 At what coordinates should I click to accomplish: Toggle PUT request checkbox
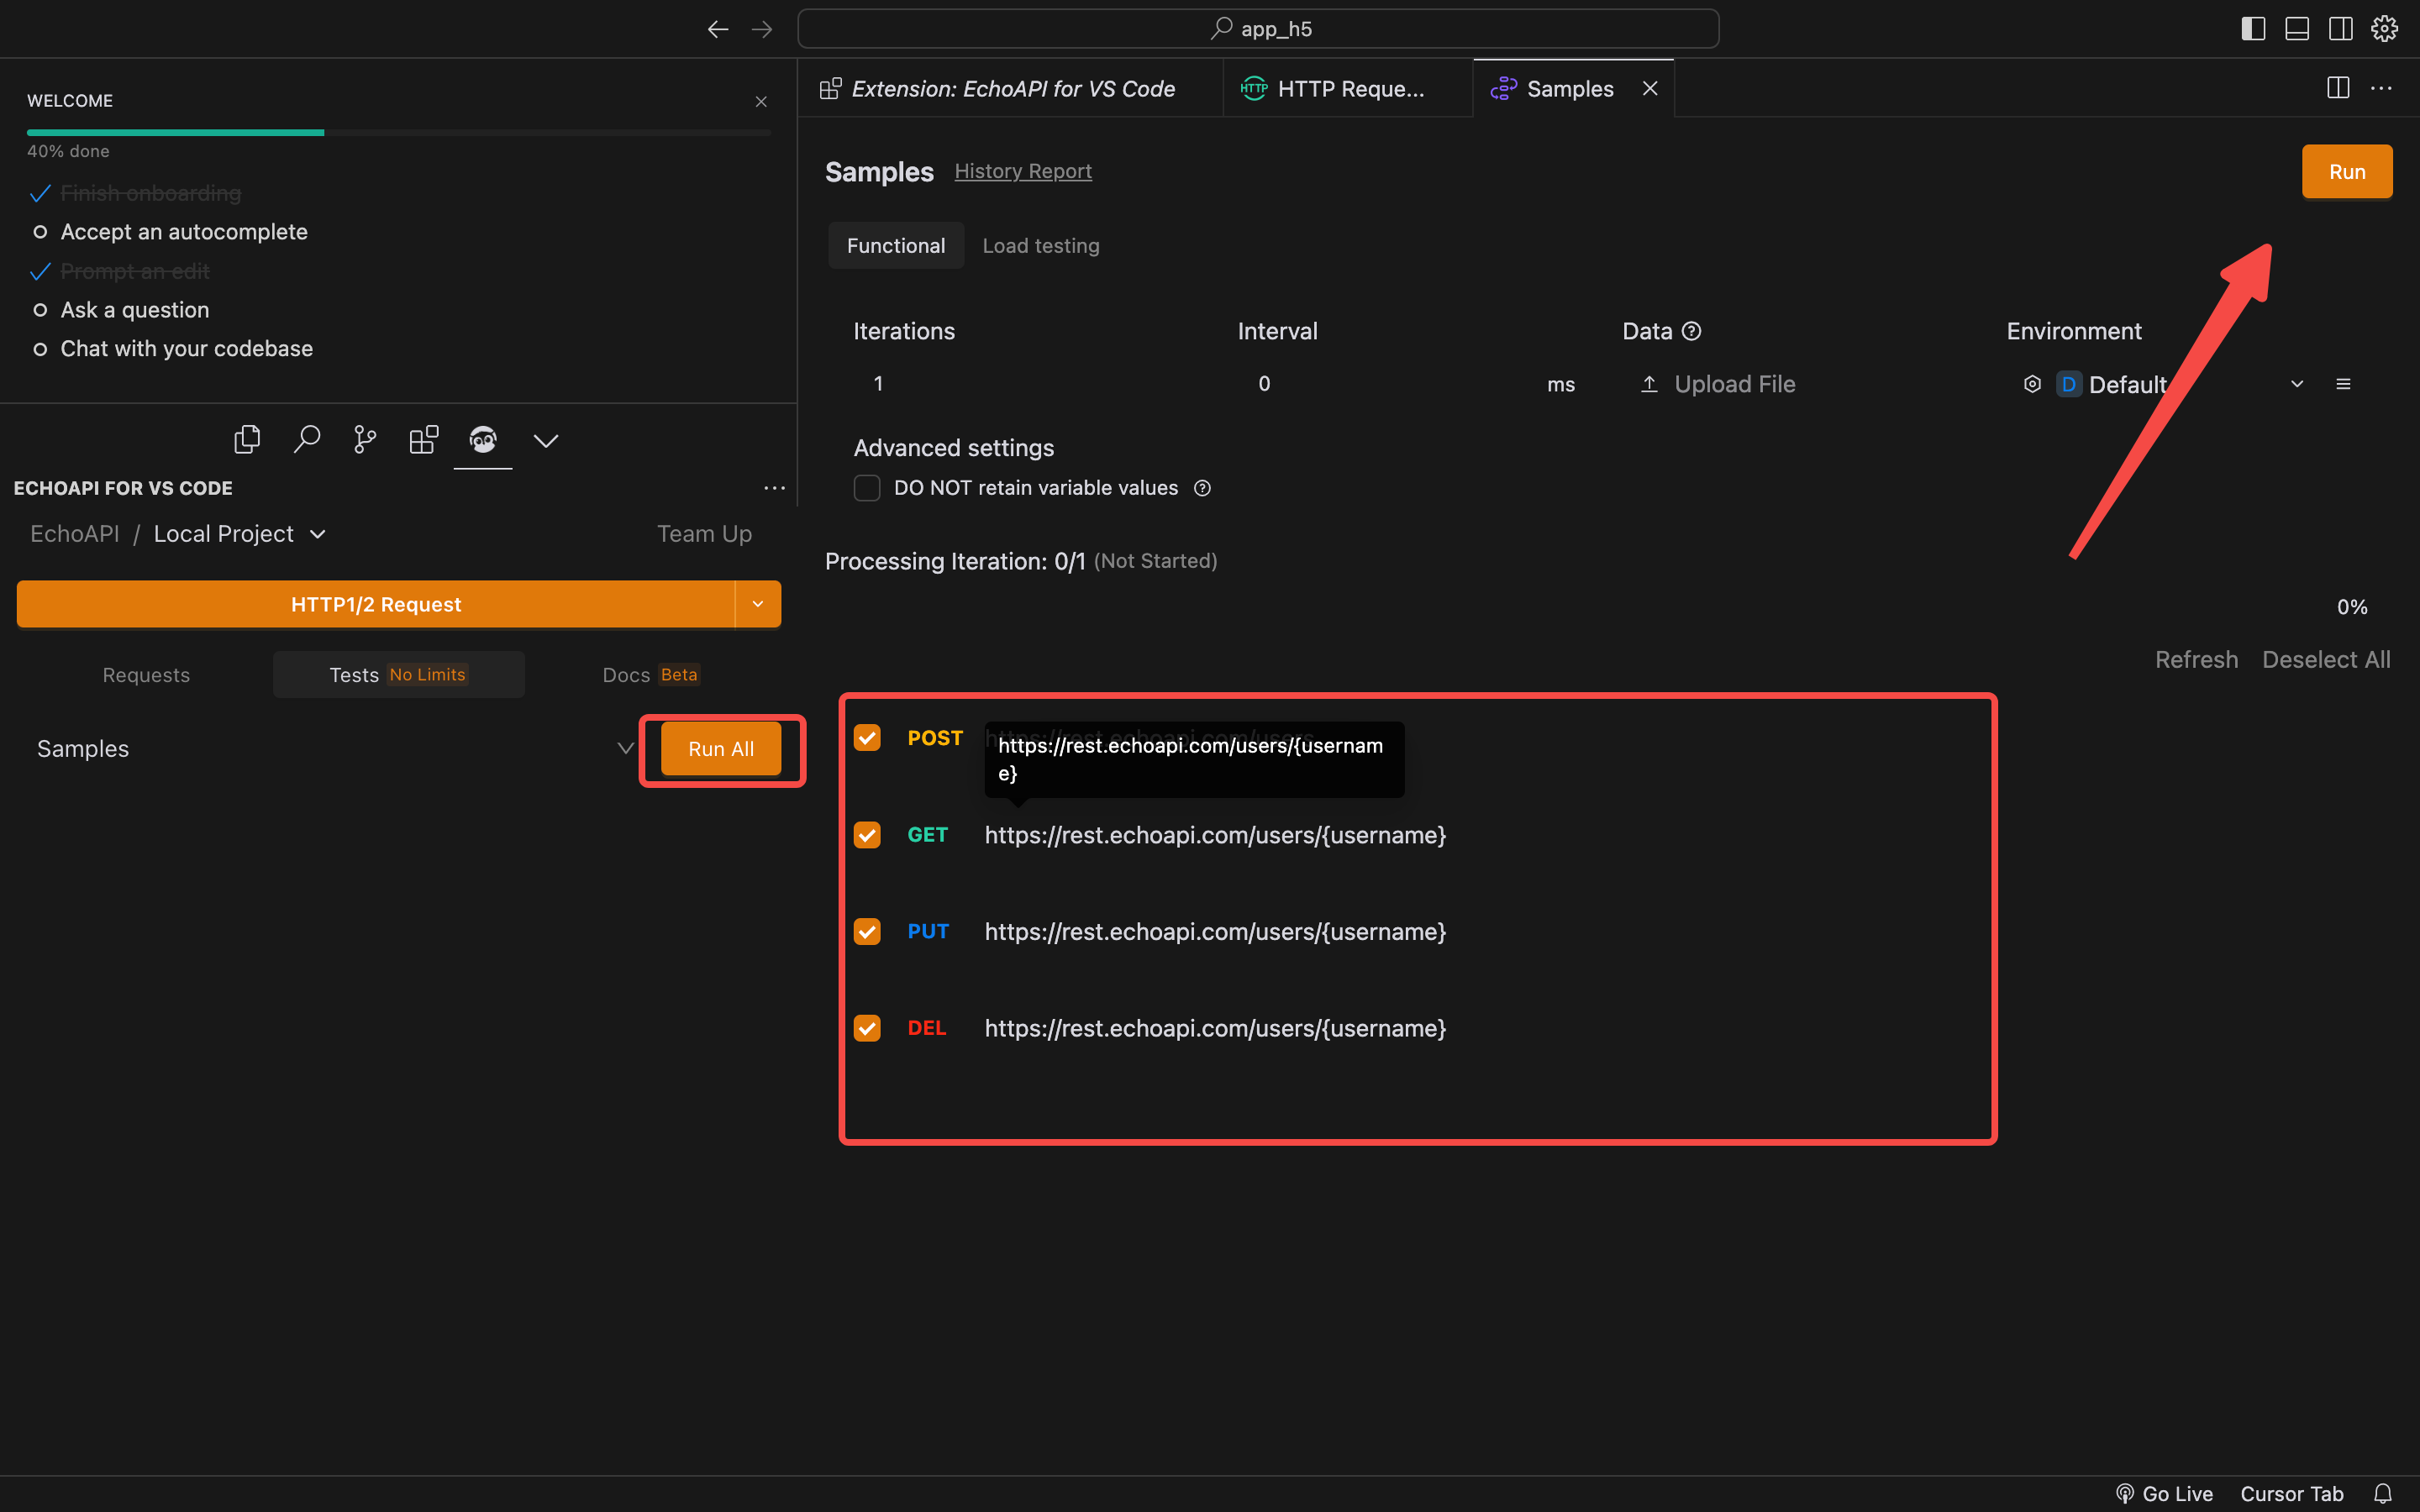pos(867,931)
